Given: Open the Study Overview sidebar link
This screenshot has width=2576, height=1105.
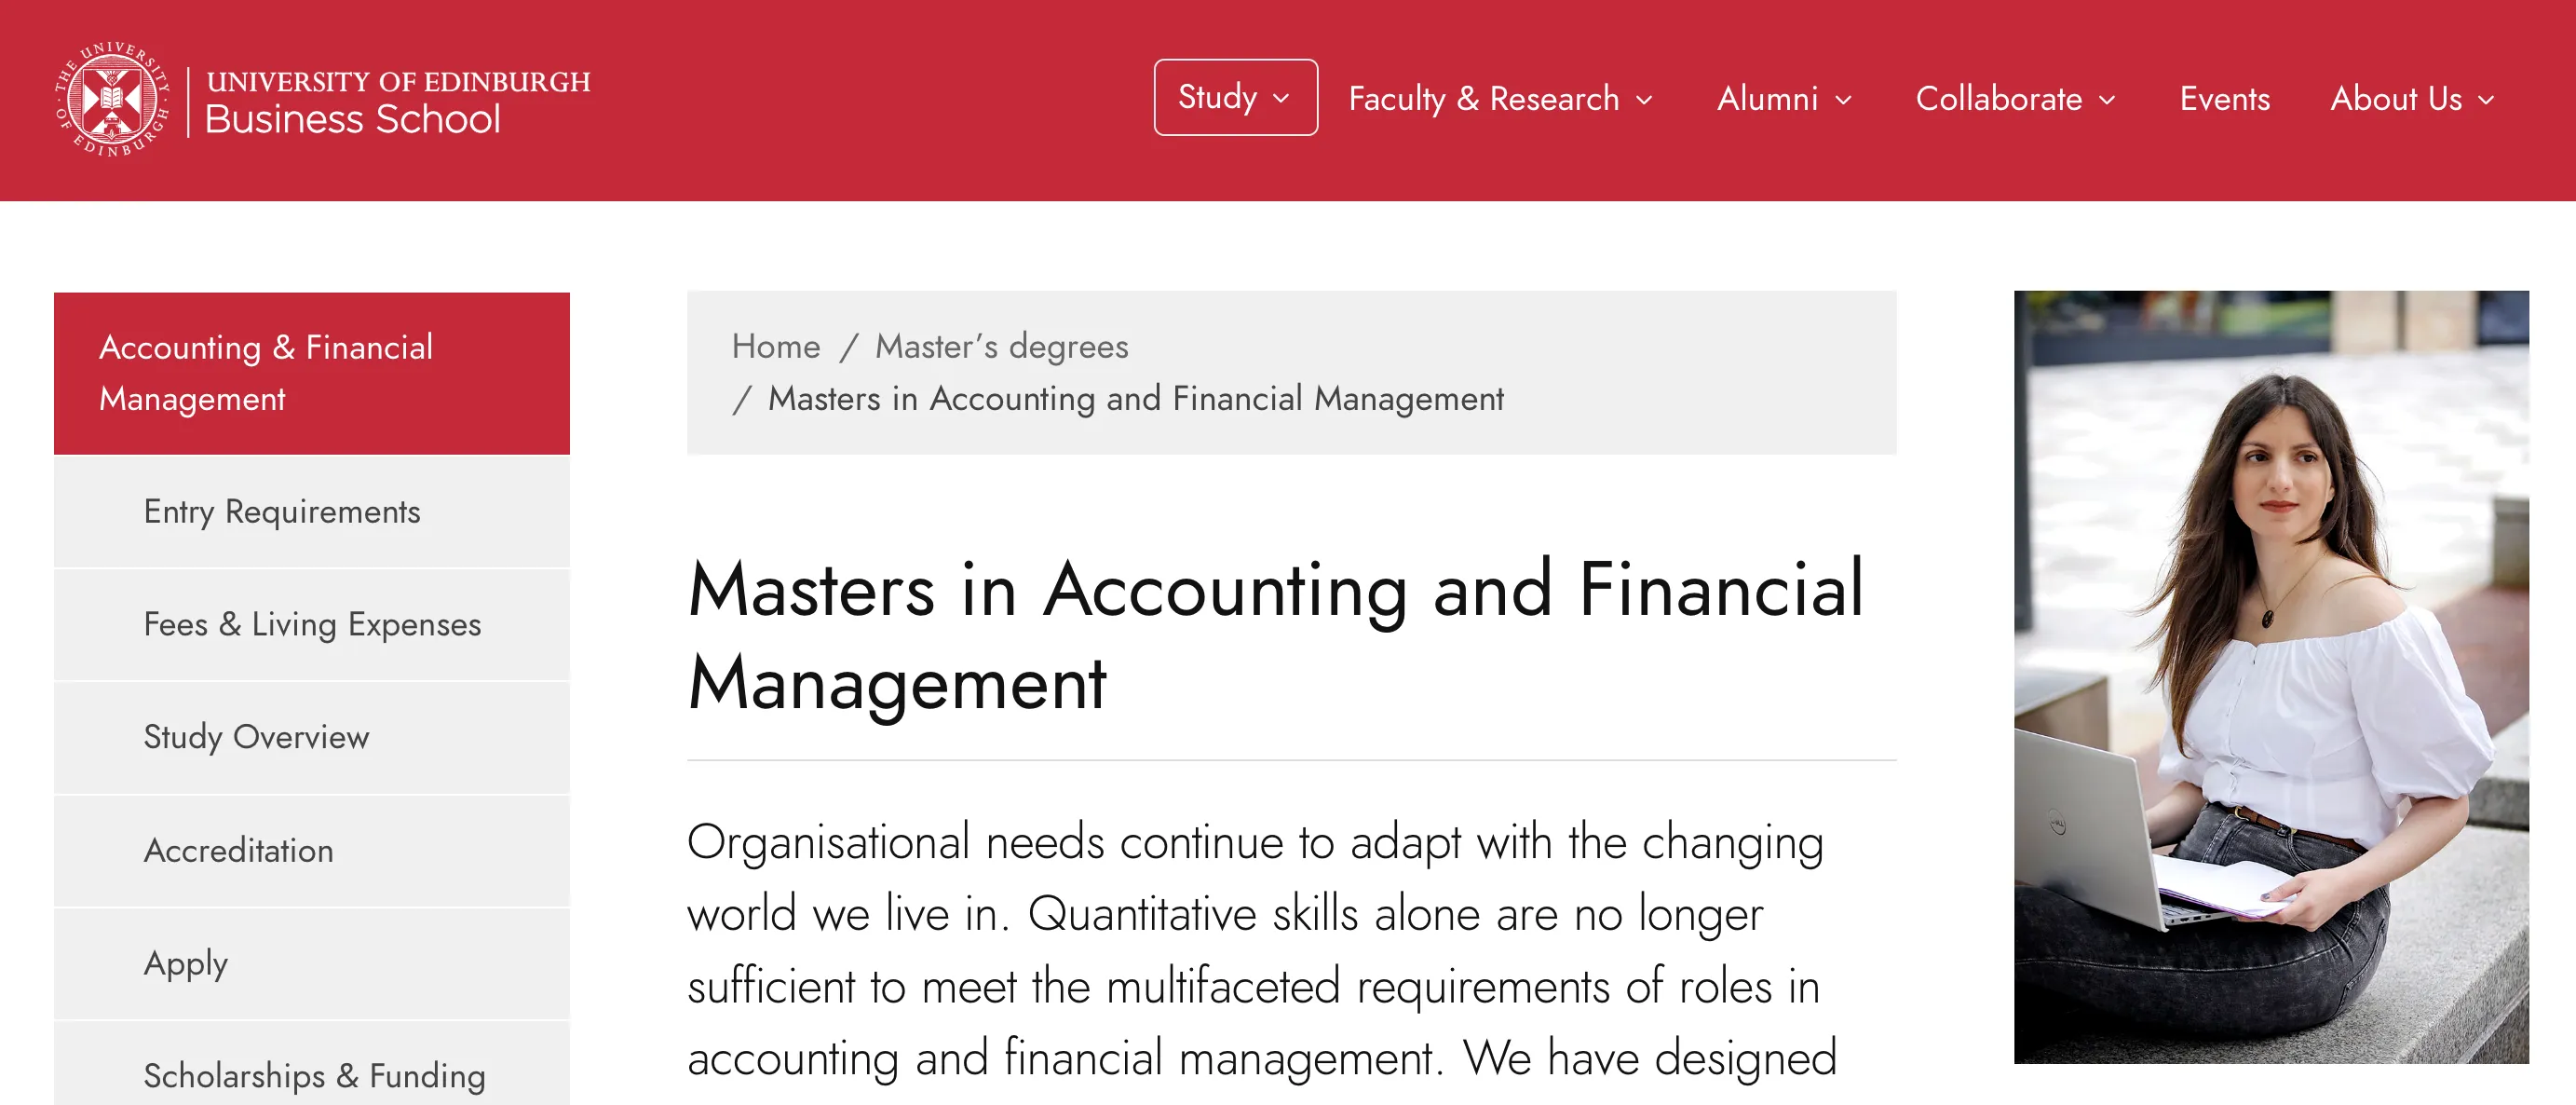Looking at the screenshot, I should [256, 738].
